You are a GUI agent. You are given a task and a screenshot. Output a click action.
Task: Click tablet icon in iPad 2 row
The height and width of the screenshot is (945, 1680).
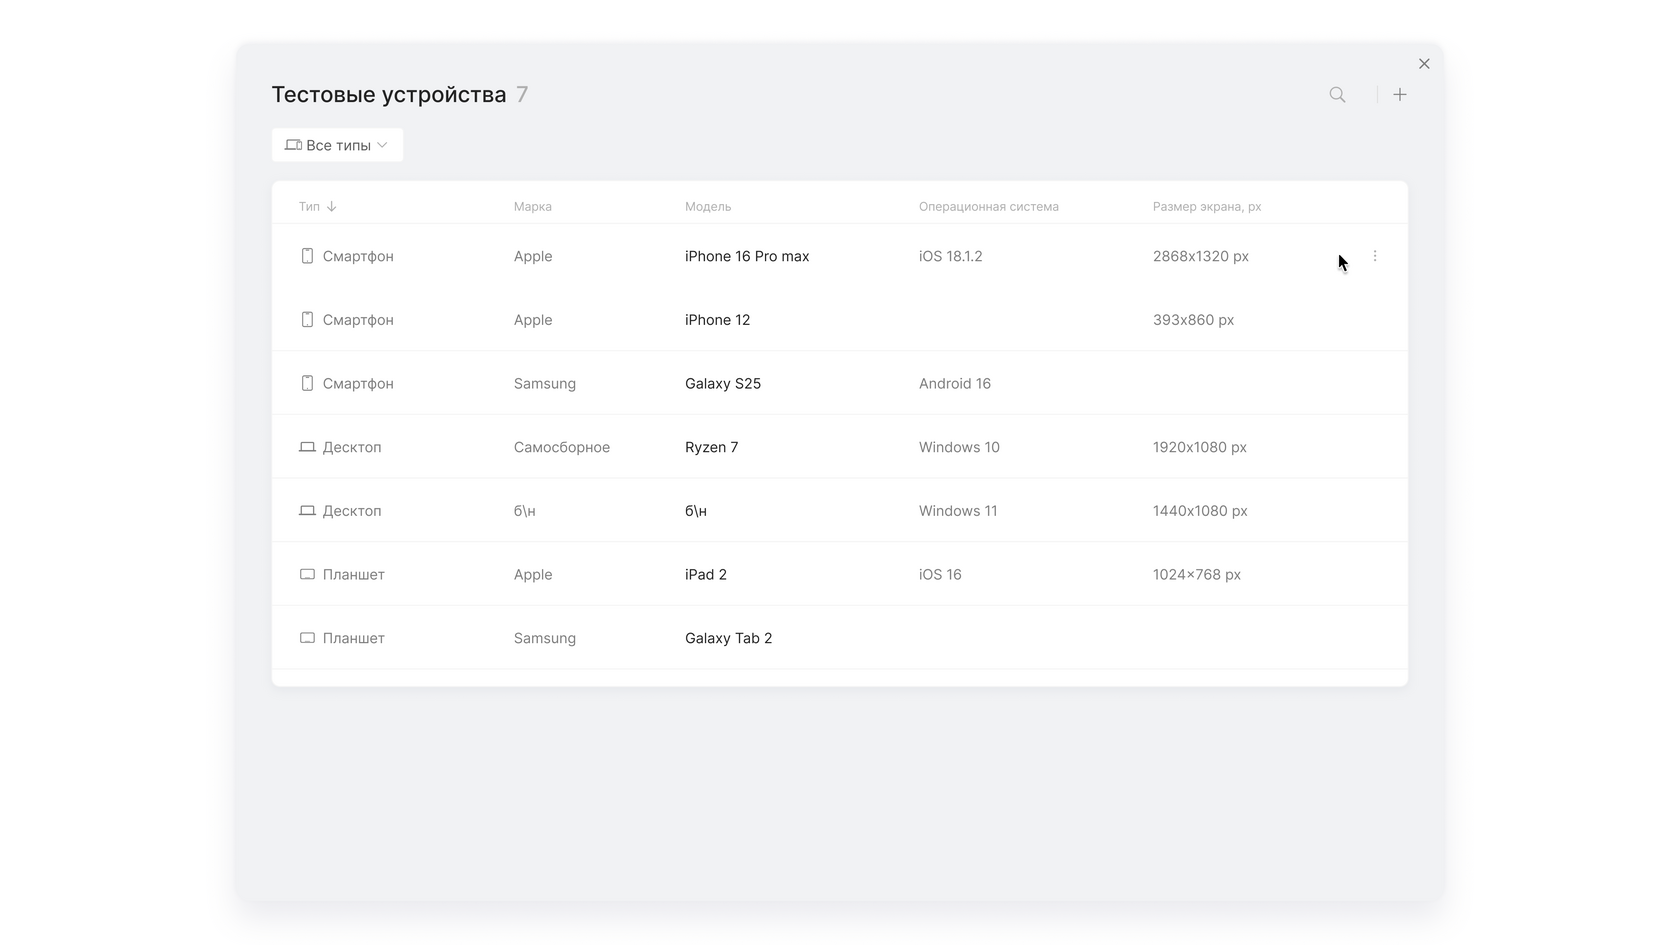(x=307, y=574)
